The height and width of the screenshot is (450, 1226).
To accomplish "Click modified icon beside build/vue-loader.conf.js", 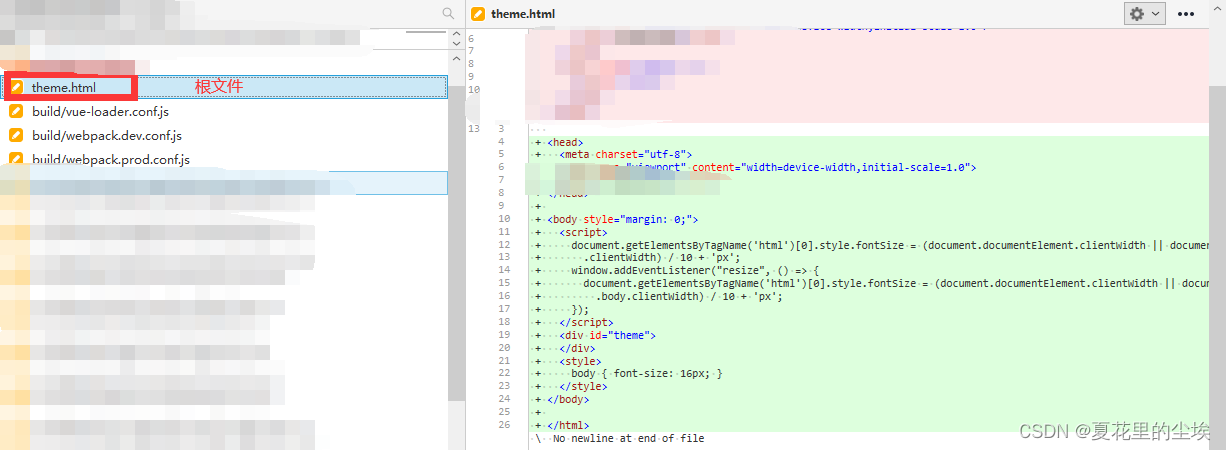I will [x=16, y=111].
